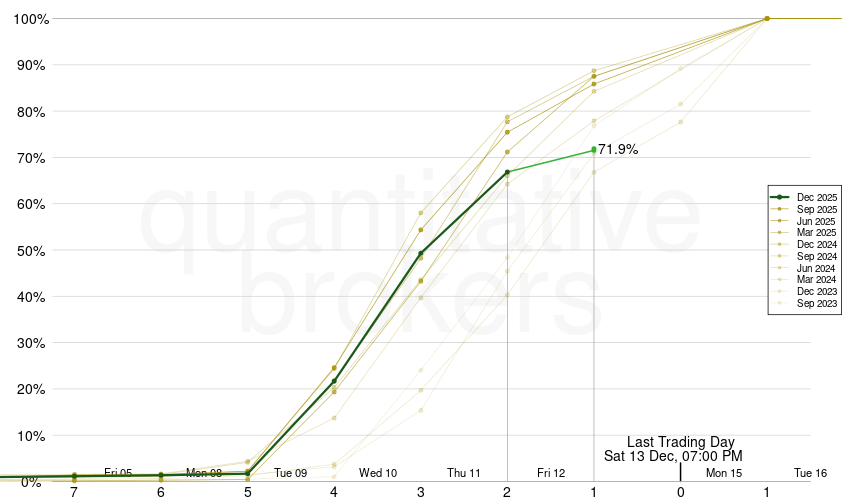
Task: Click the Dec 2025 point above Thu 11
Action: pos(421,254)
